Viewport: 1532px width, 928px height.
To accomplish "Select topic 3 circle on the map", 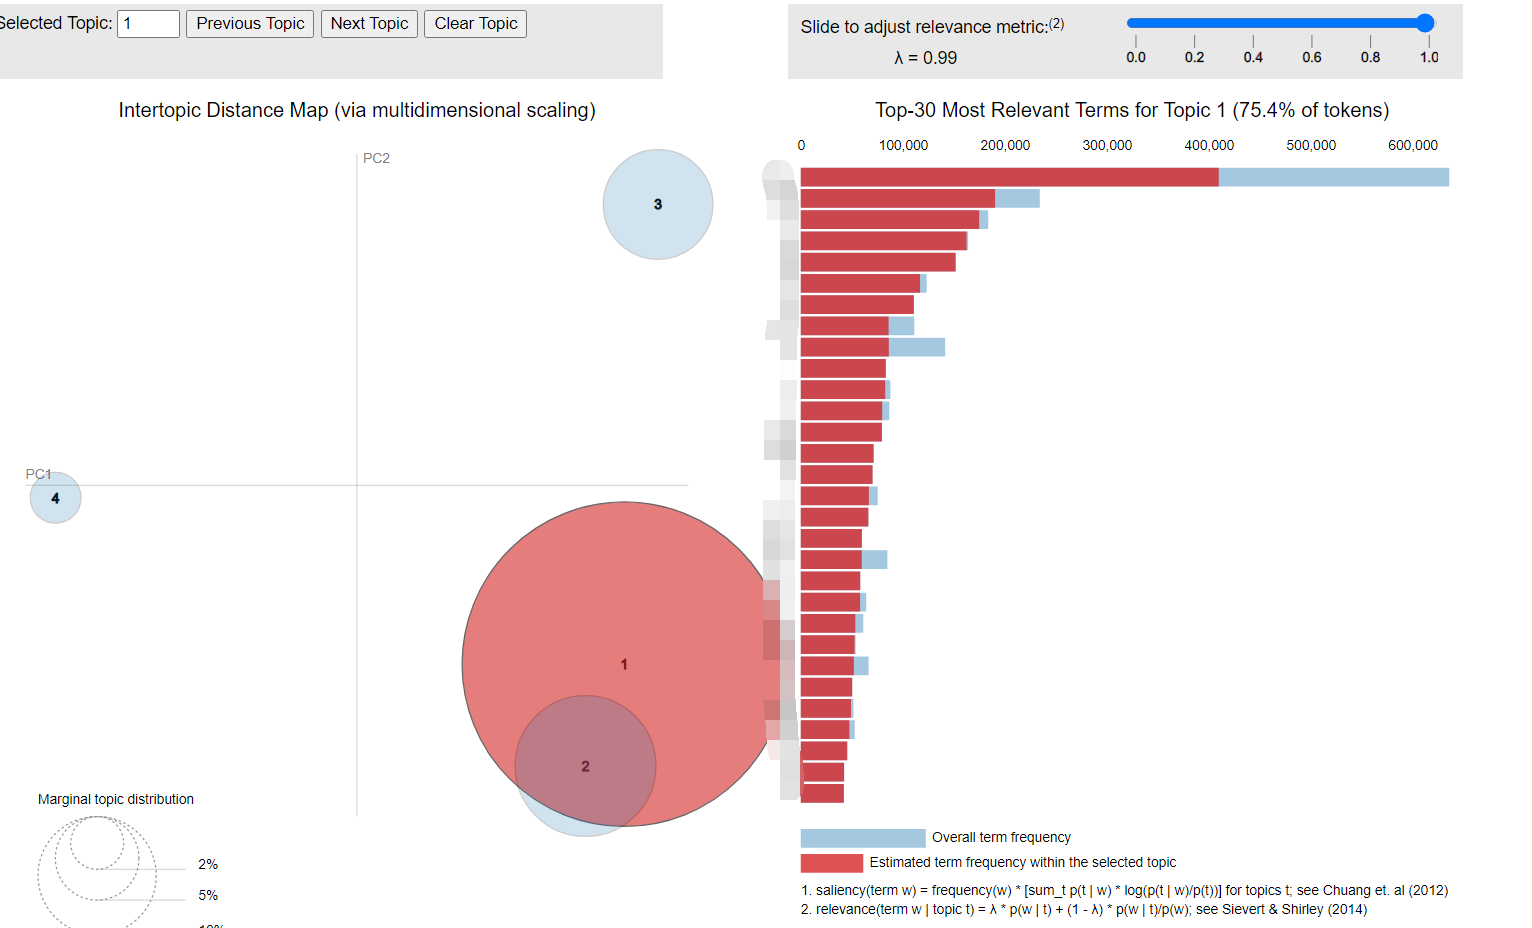I will [658, 204].
